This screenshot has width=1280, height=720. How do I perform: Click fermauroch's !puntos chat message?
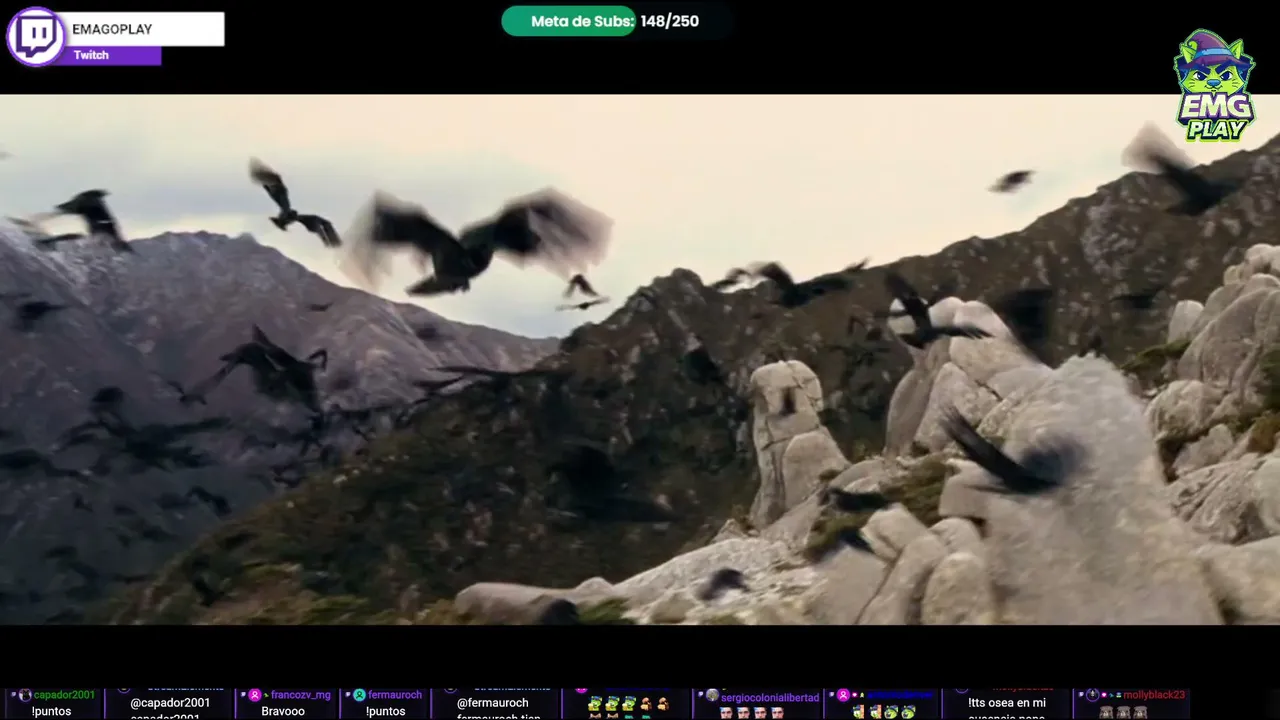[385, 711]
